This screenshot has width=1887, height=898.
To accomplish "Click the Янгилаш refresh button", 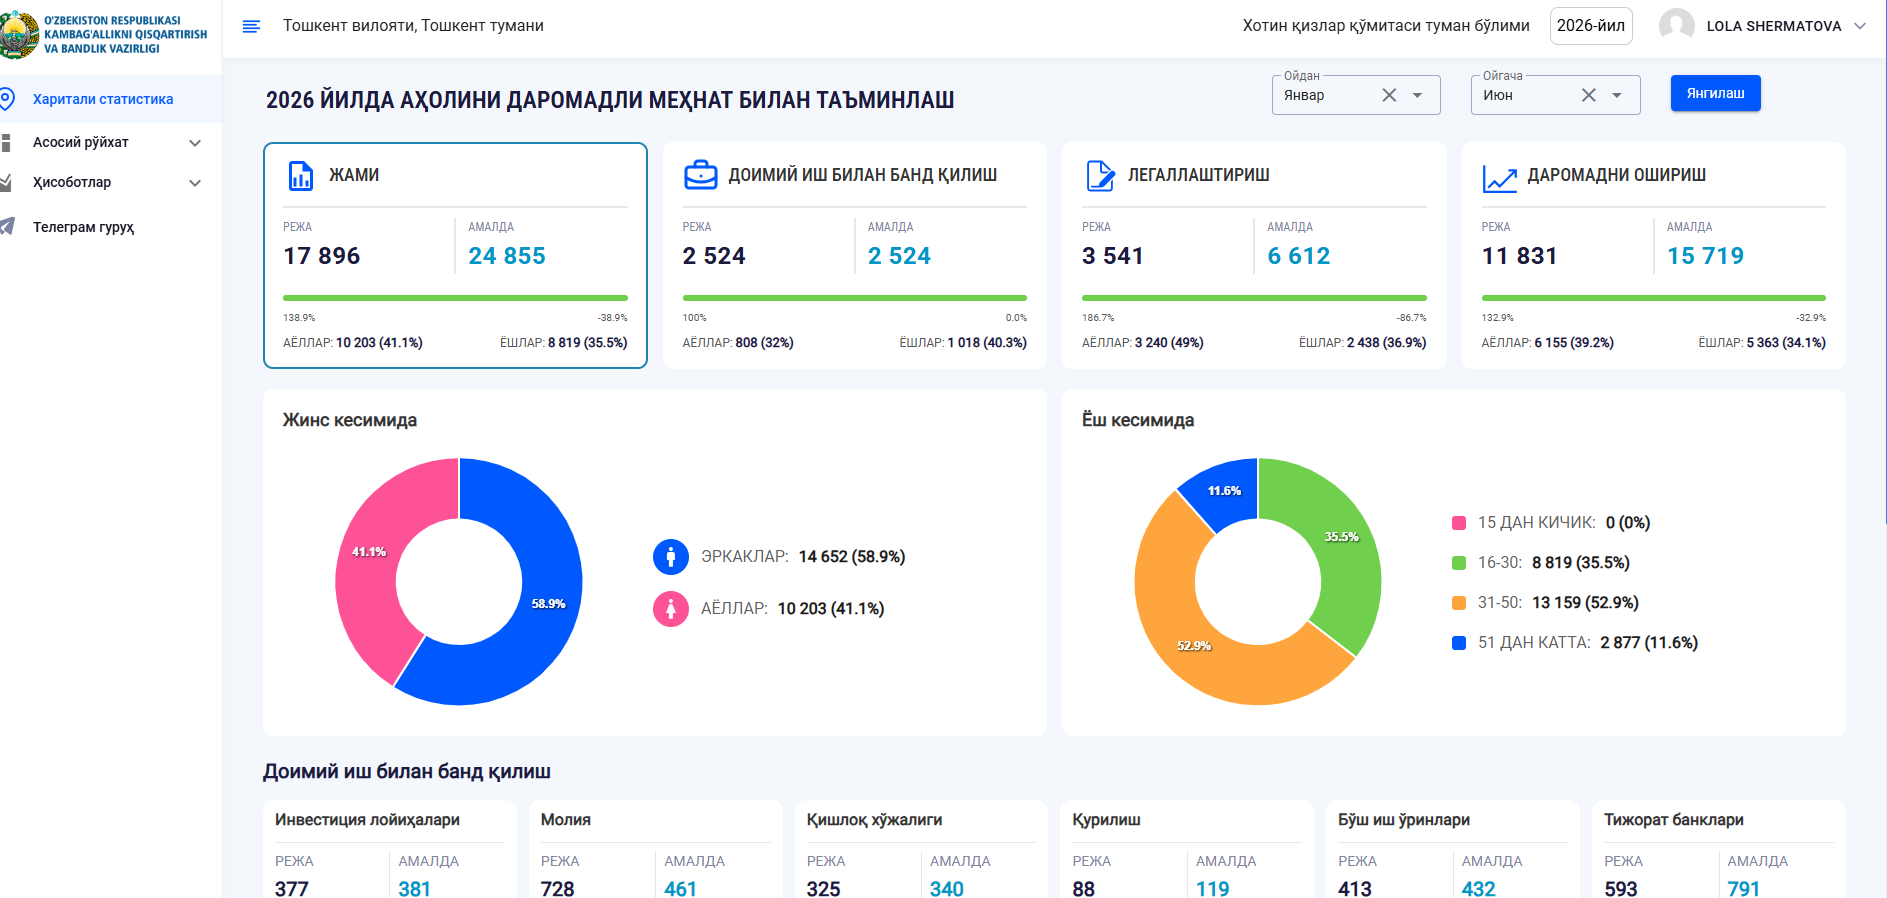I will [x=1715, y=93].
